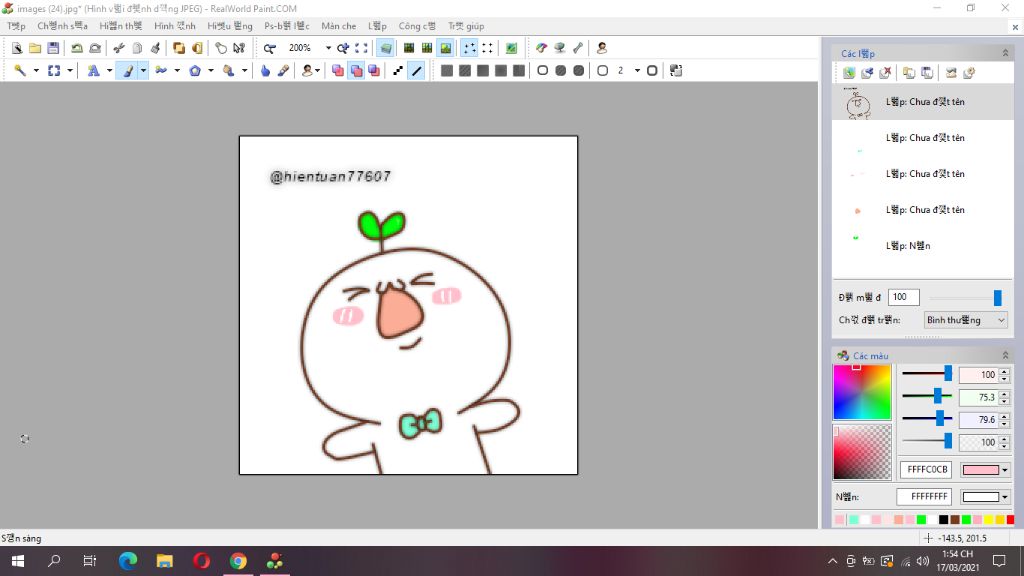Select the top layer with character thumbnail

(923, 102)
